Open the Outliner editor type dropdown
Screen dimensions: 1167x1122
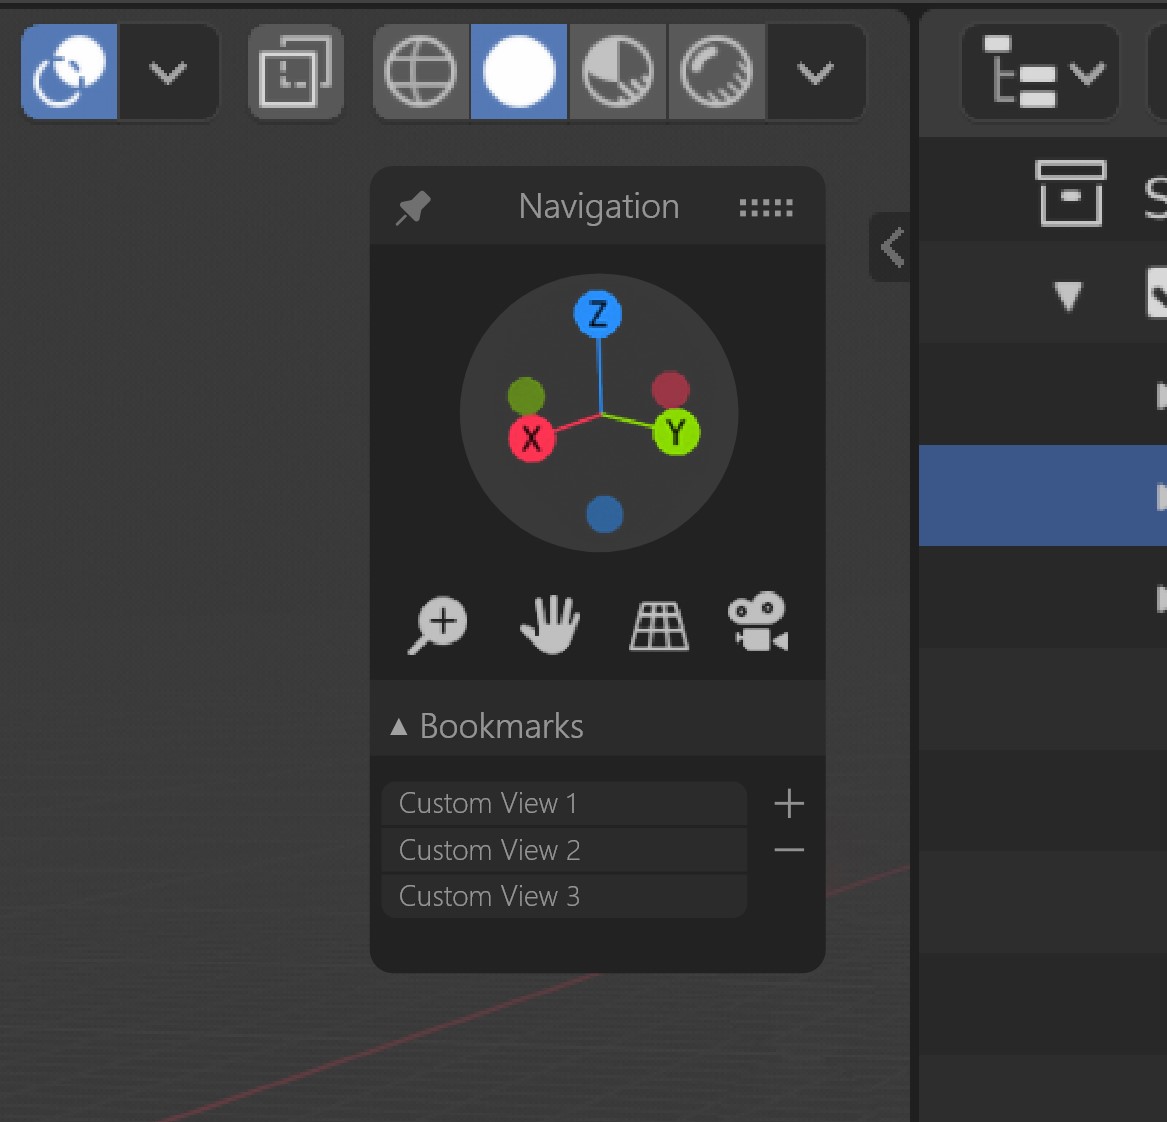tap(1040, 71)
